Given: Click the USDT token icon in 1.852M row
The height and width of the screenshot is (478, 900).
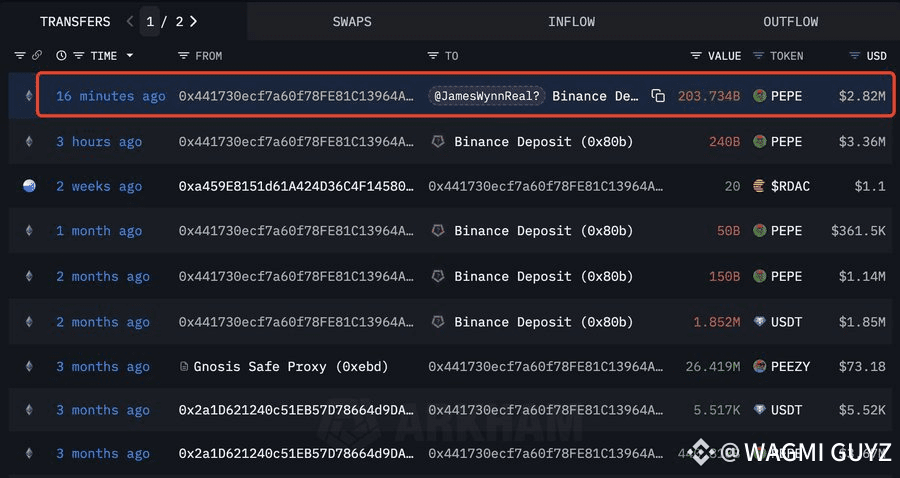Looking at the screenshot, I should click(759, 322).
